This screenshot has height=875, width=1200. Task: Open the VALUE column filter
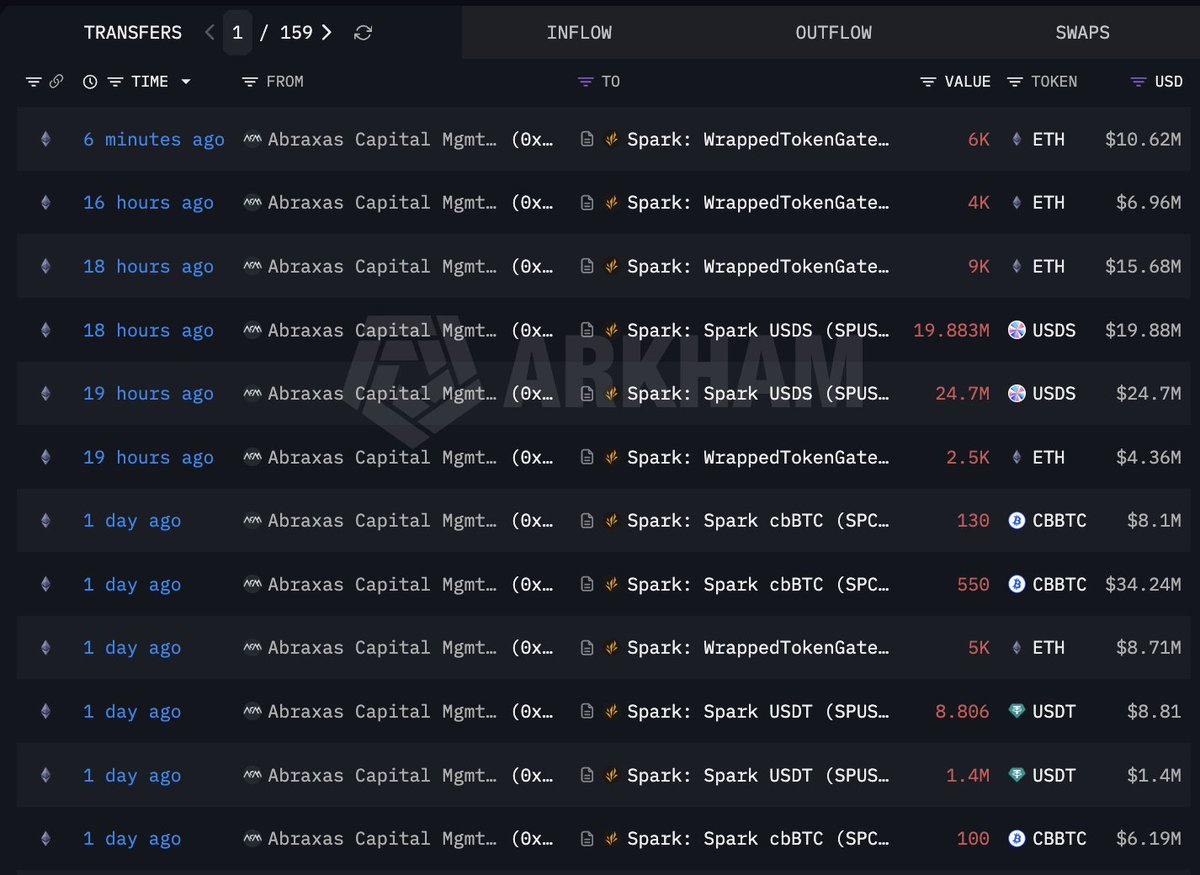click(929, 82)
